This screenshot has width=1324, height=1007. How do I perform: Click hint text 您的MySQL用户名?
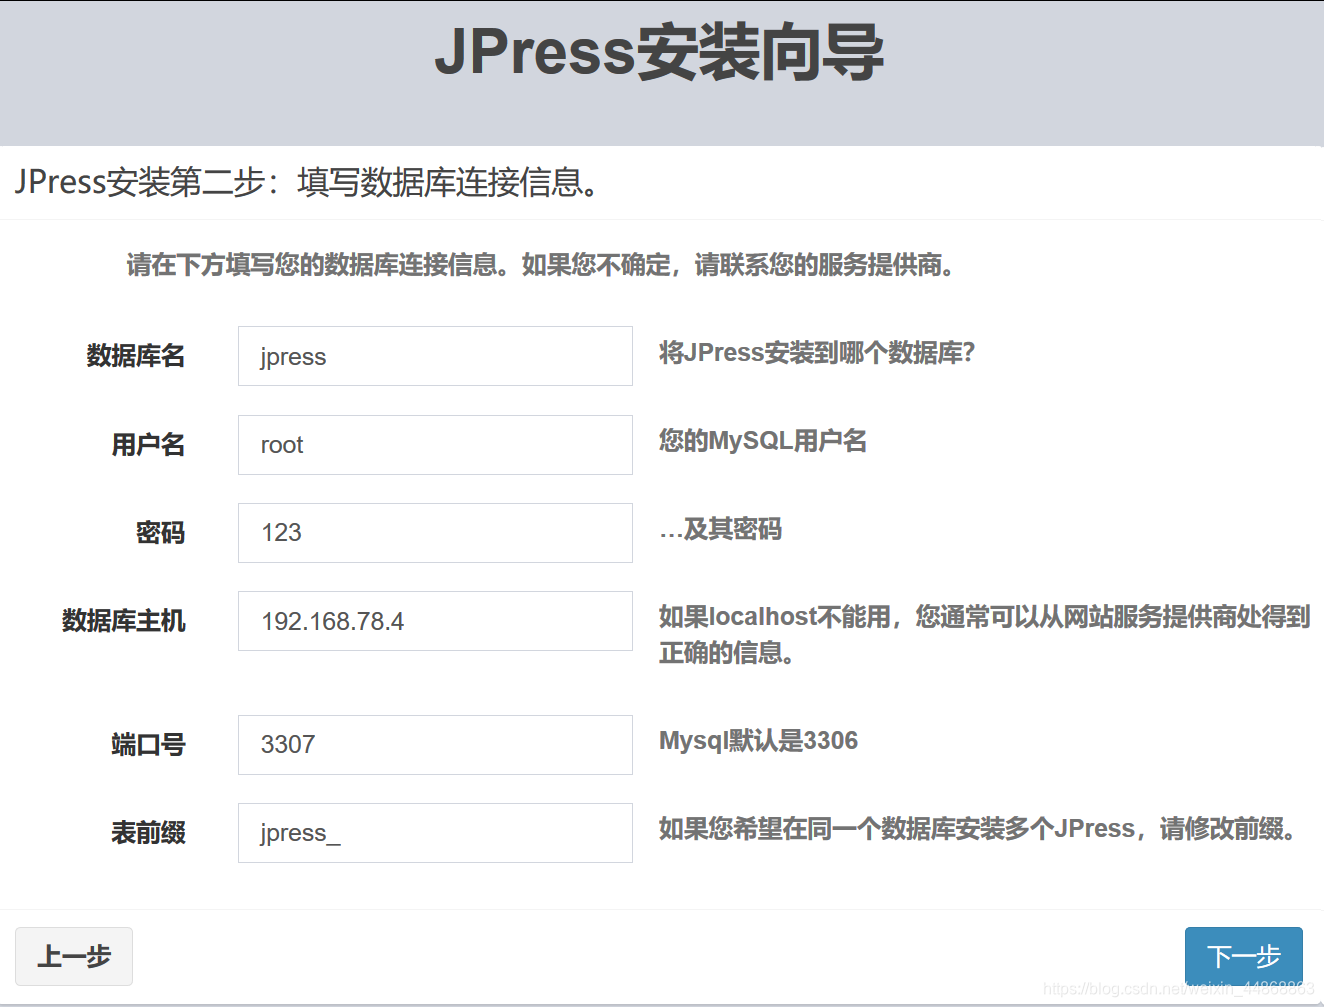tap(763, 441)
